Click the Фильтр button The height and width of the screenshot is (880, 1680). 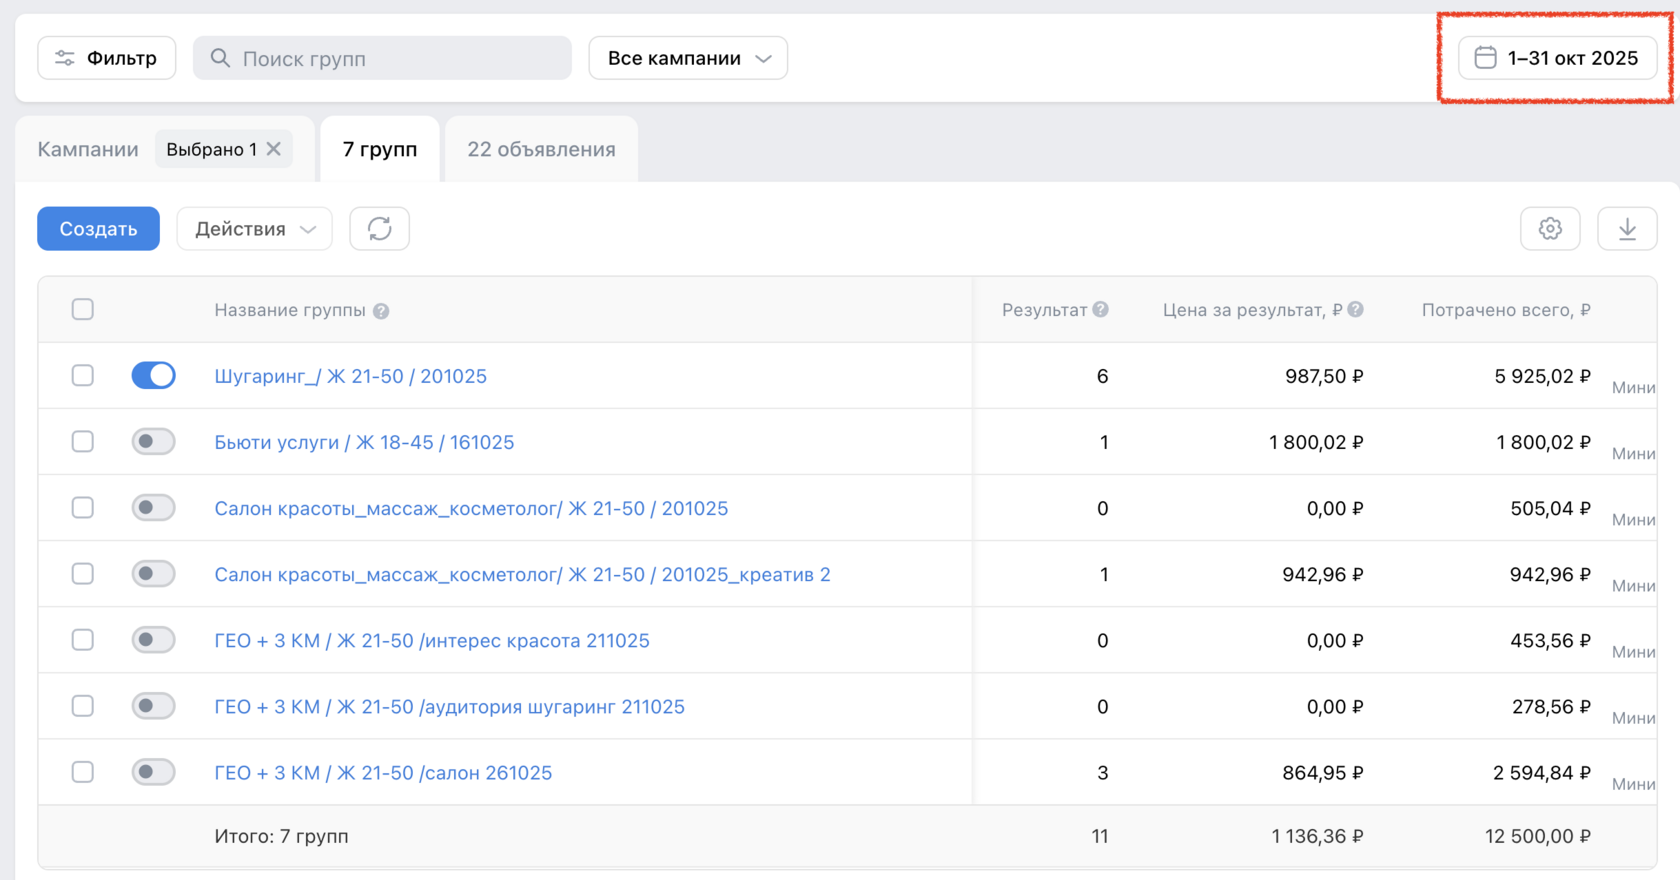click(107, 58)
